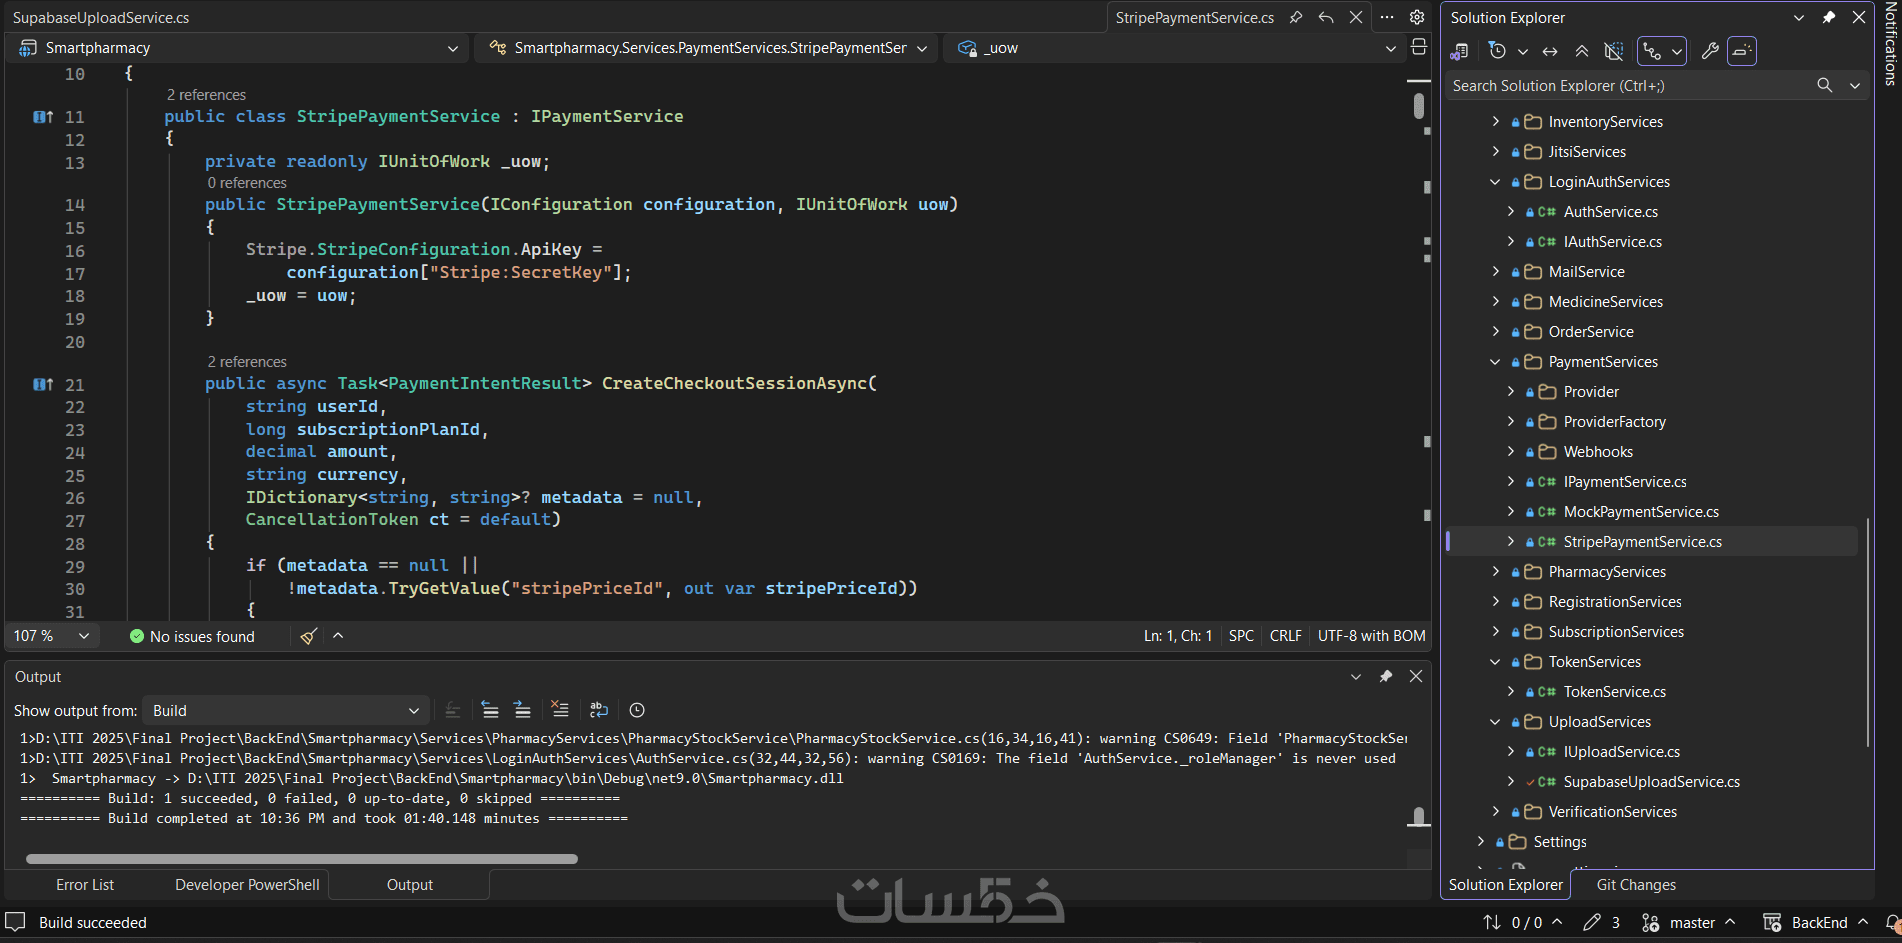
Task: Toggle Preview Selected Items button
Action: [1742, 51]
